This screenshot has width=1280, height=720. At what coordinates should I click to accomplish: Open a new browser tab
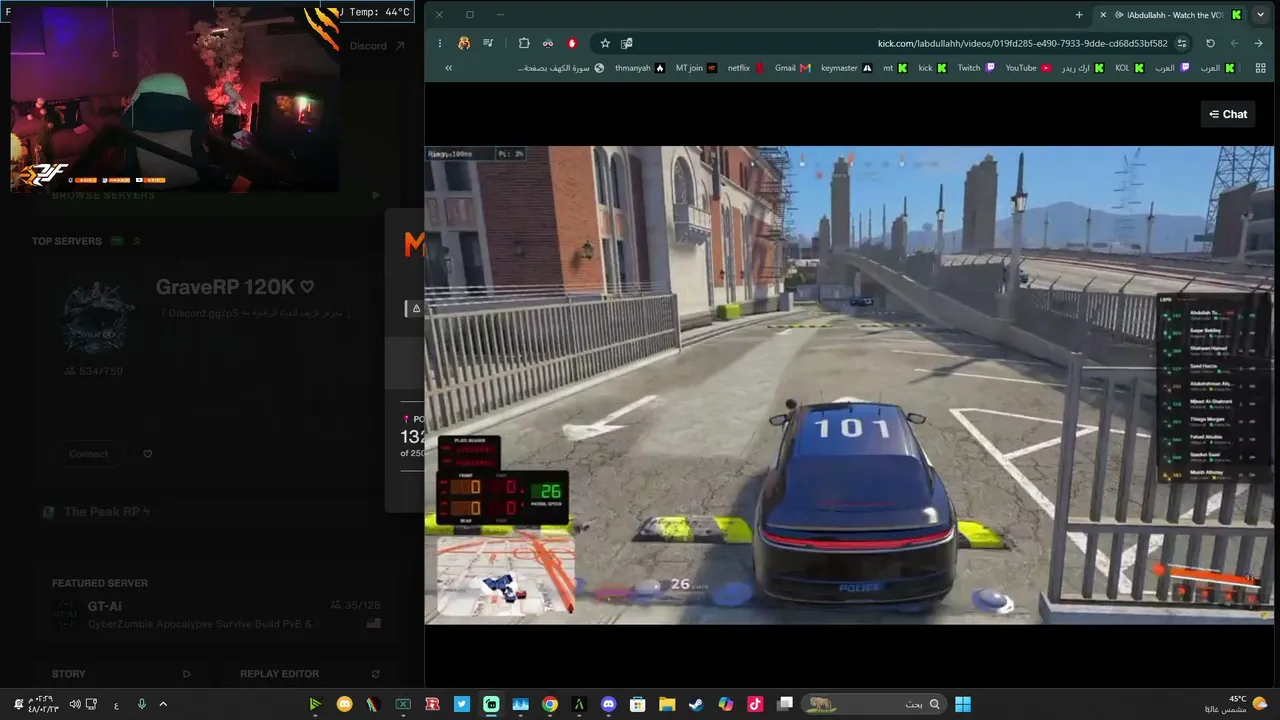1079,15
